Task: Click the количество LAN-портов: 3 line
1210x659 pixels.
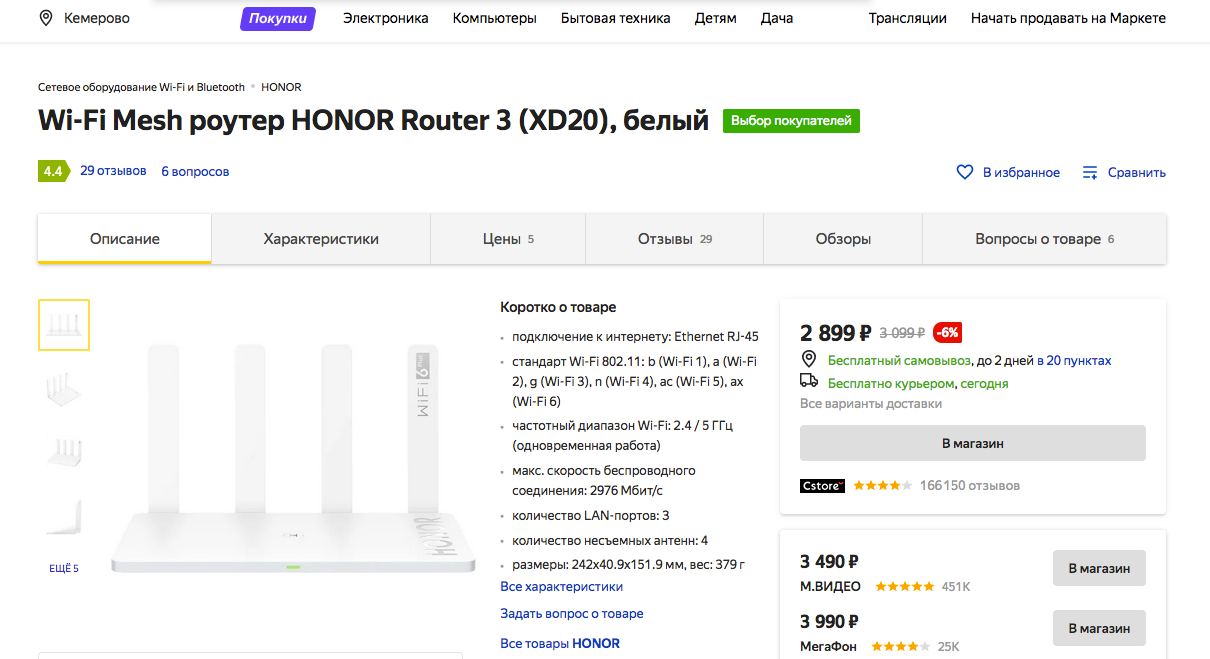Action: click(590, 515)
